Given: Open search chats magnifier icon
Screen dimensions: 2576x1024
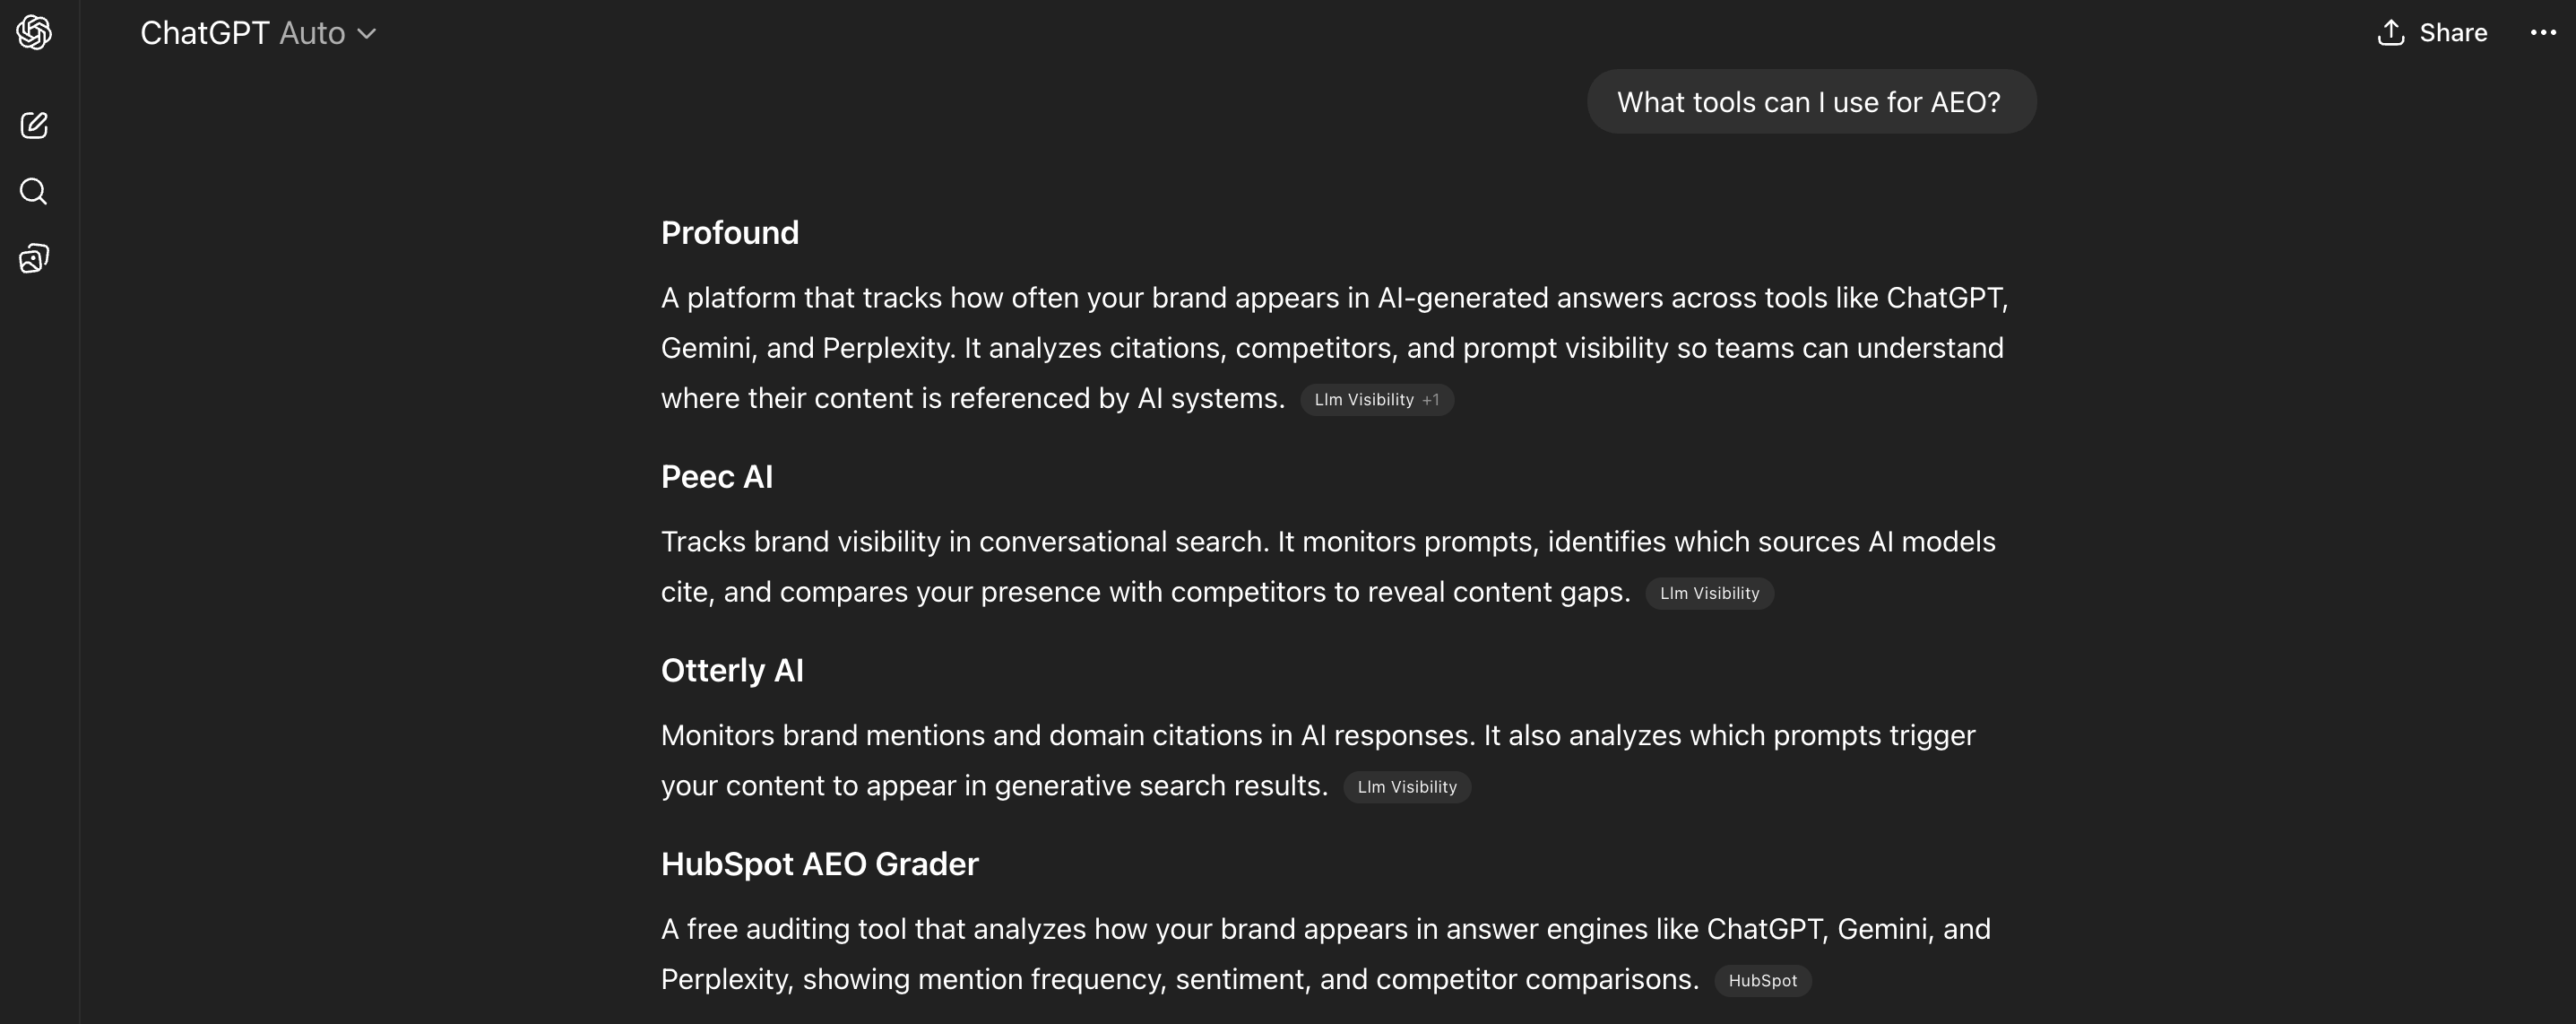Looking at the screenshot, I should tap(34, 191).
